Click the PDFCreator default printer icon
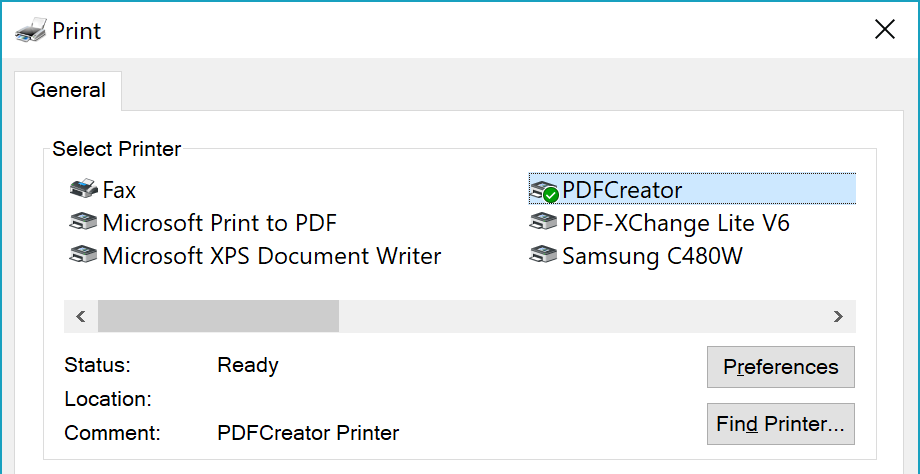Image resolution: width=920 pixels, height=474 pixels. click(x=543, y=190)
